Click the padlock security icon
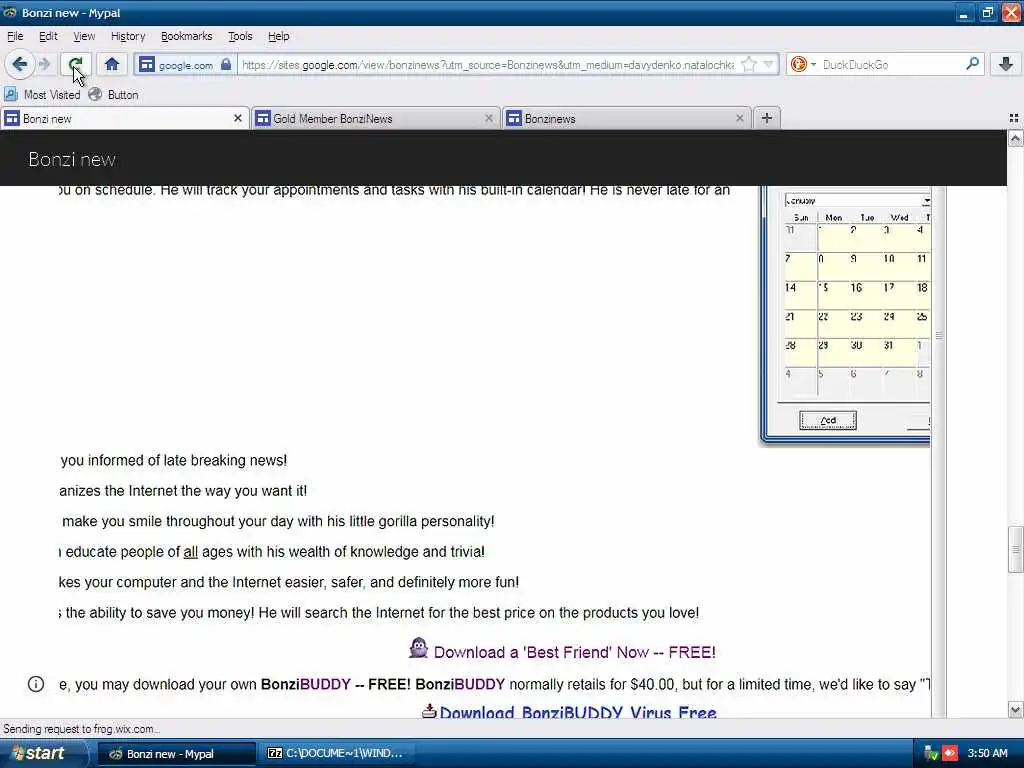Viewport: 1024px width, 768px height. [226, 64]
